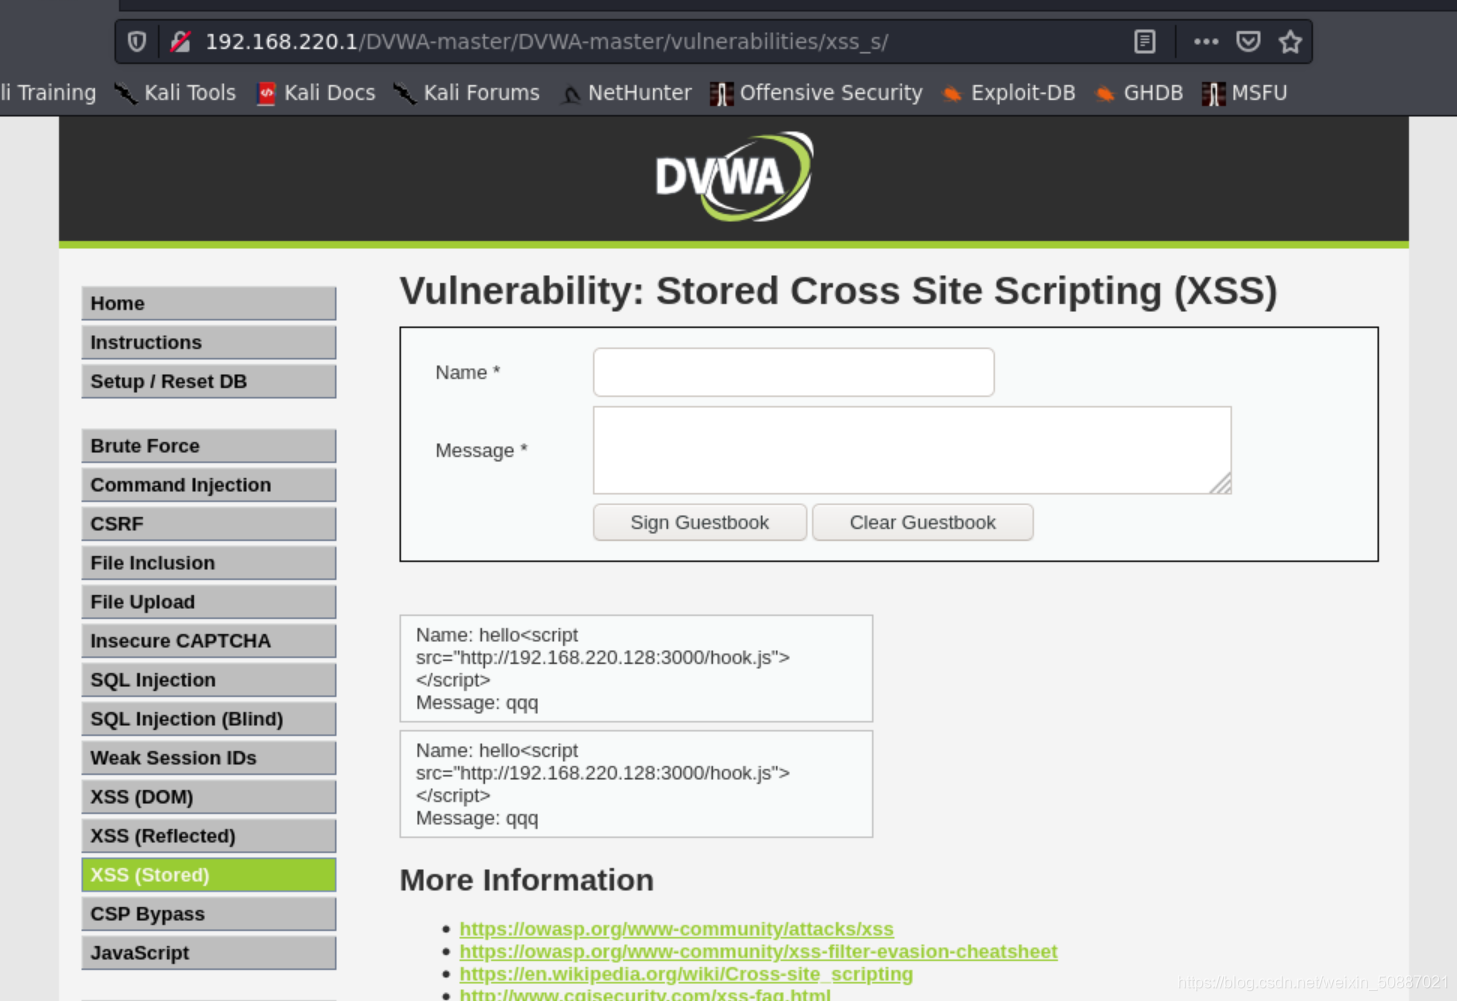Screen dimensions: 1457x1001
Task: Open the Kali Tools bookmark
Action: pos(175,93)
